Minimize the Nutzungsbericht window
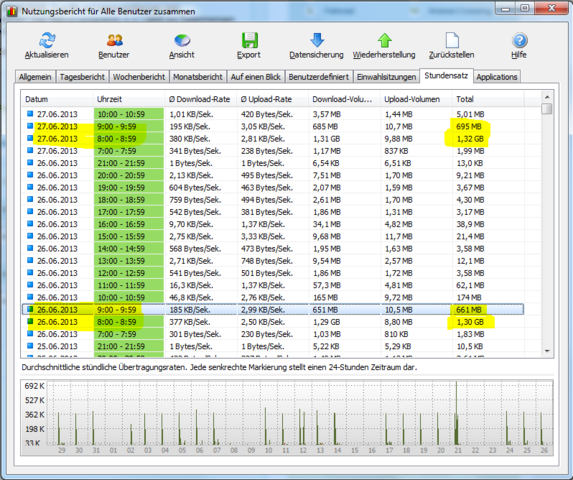573x480 pixels. 506,8
